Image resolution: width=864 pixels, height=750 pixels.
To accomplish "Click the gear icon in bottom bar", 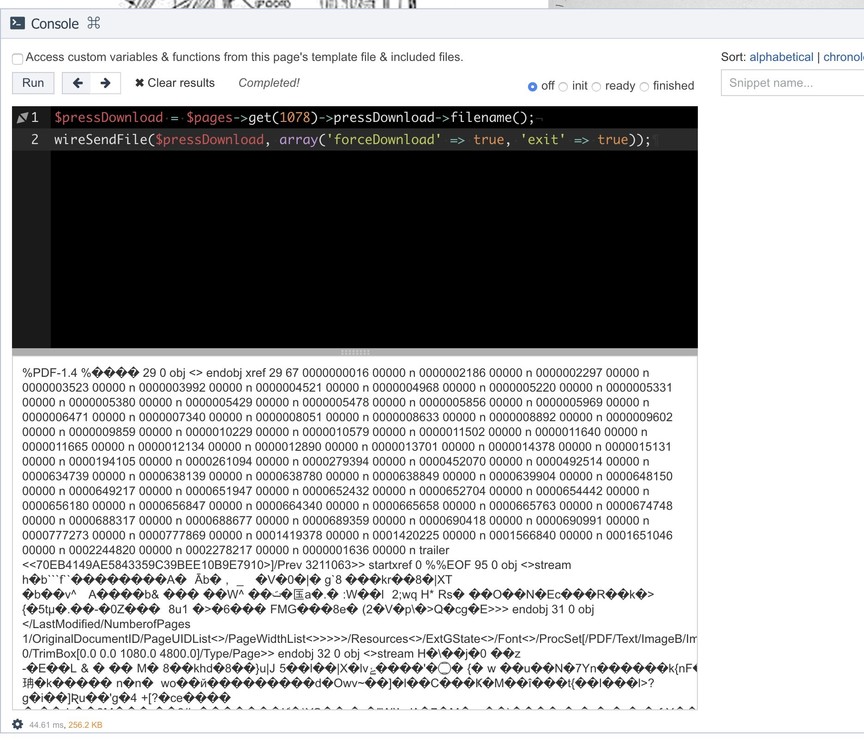I will tap(17, 724).
